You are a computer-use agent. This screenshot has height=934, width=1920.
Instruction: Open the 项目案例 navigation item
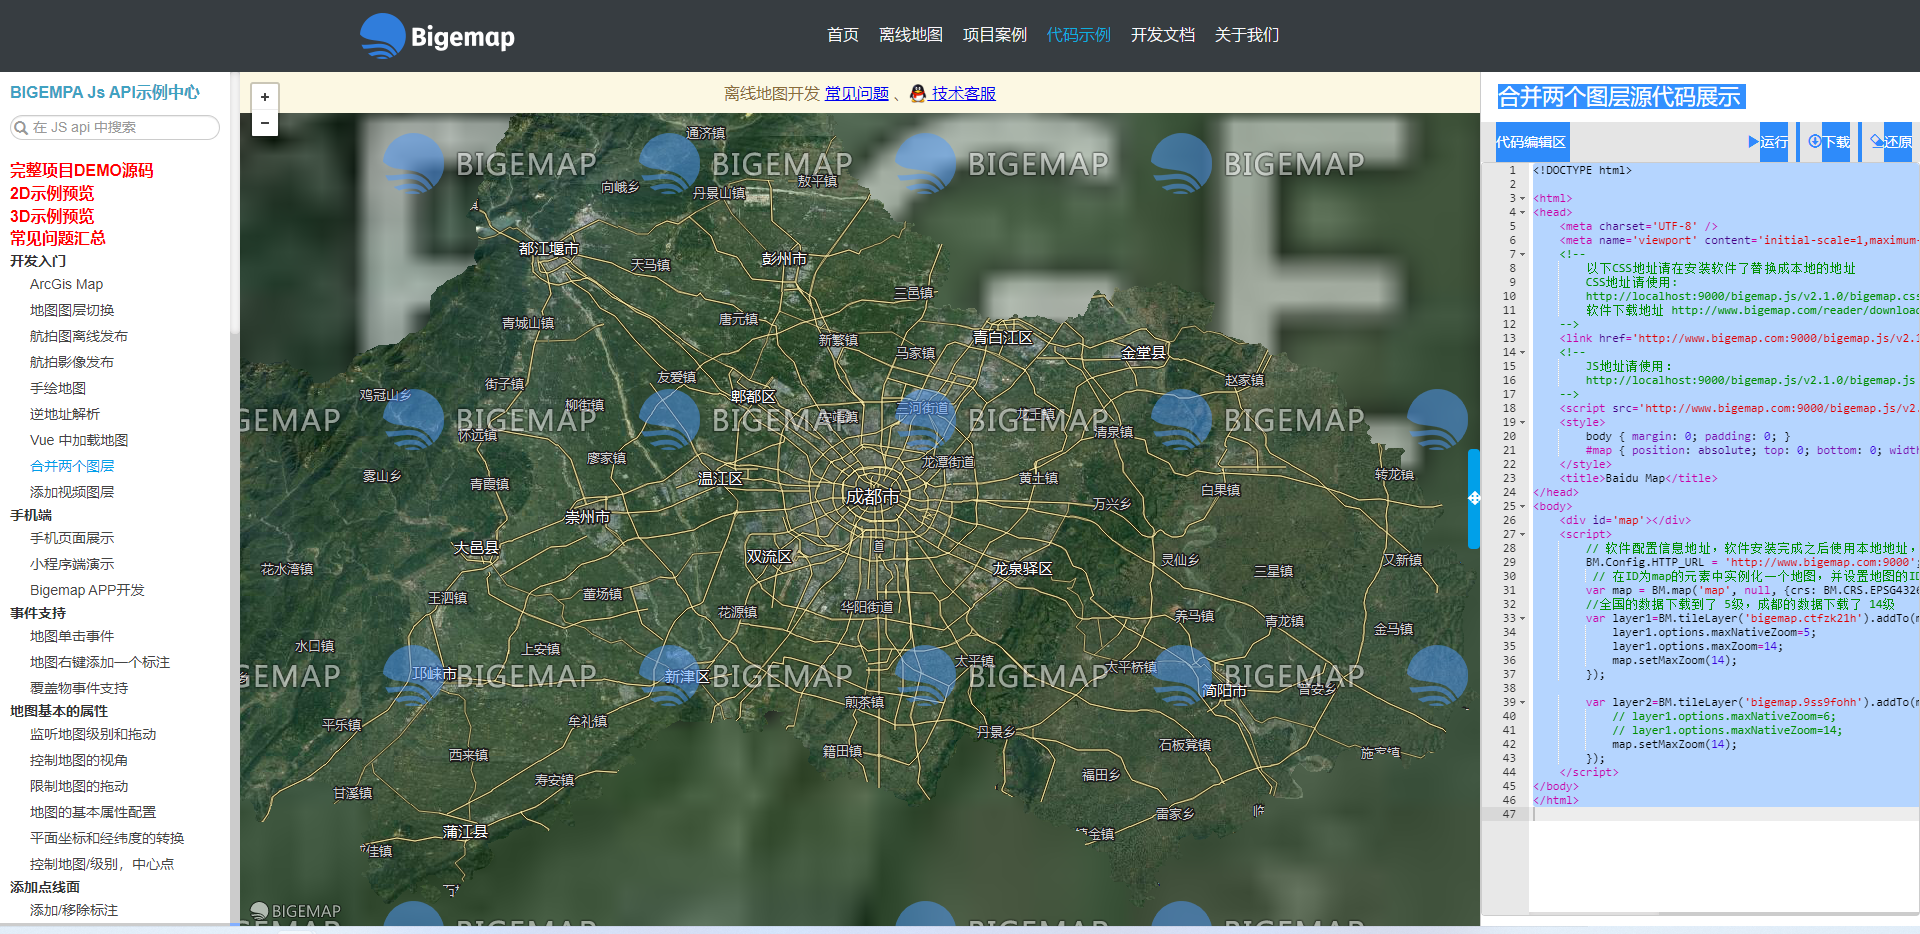click(x=994, y=35)
